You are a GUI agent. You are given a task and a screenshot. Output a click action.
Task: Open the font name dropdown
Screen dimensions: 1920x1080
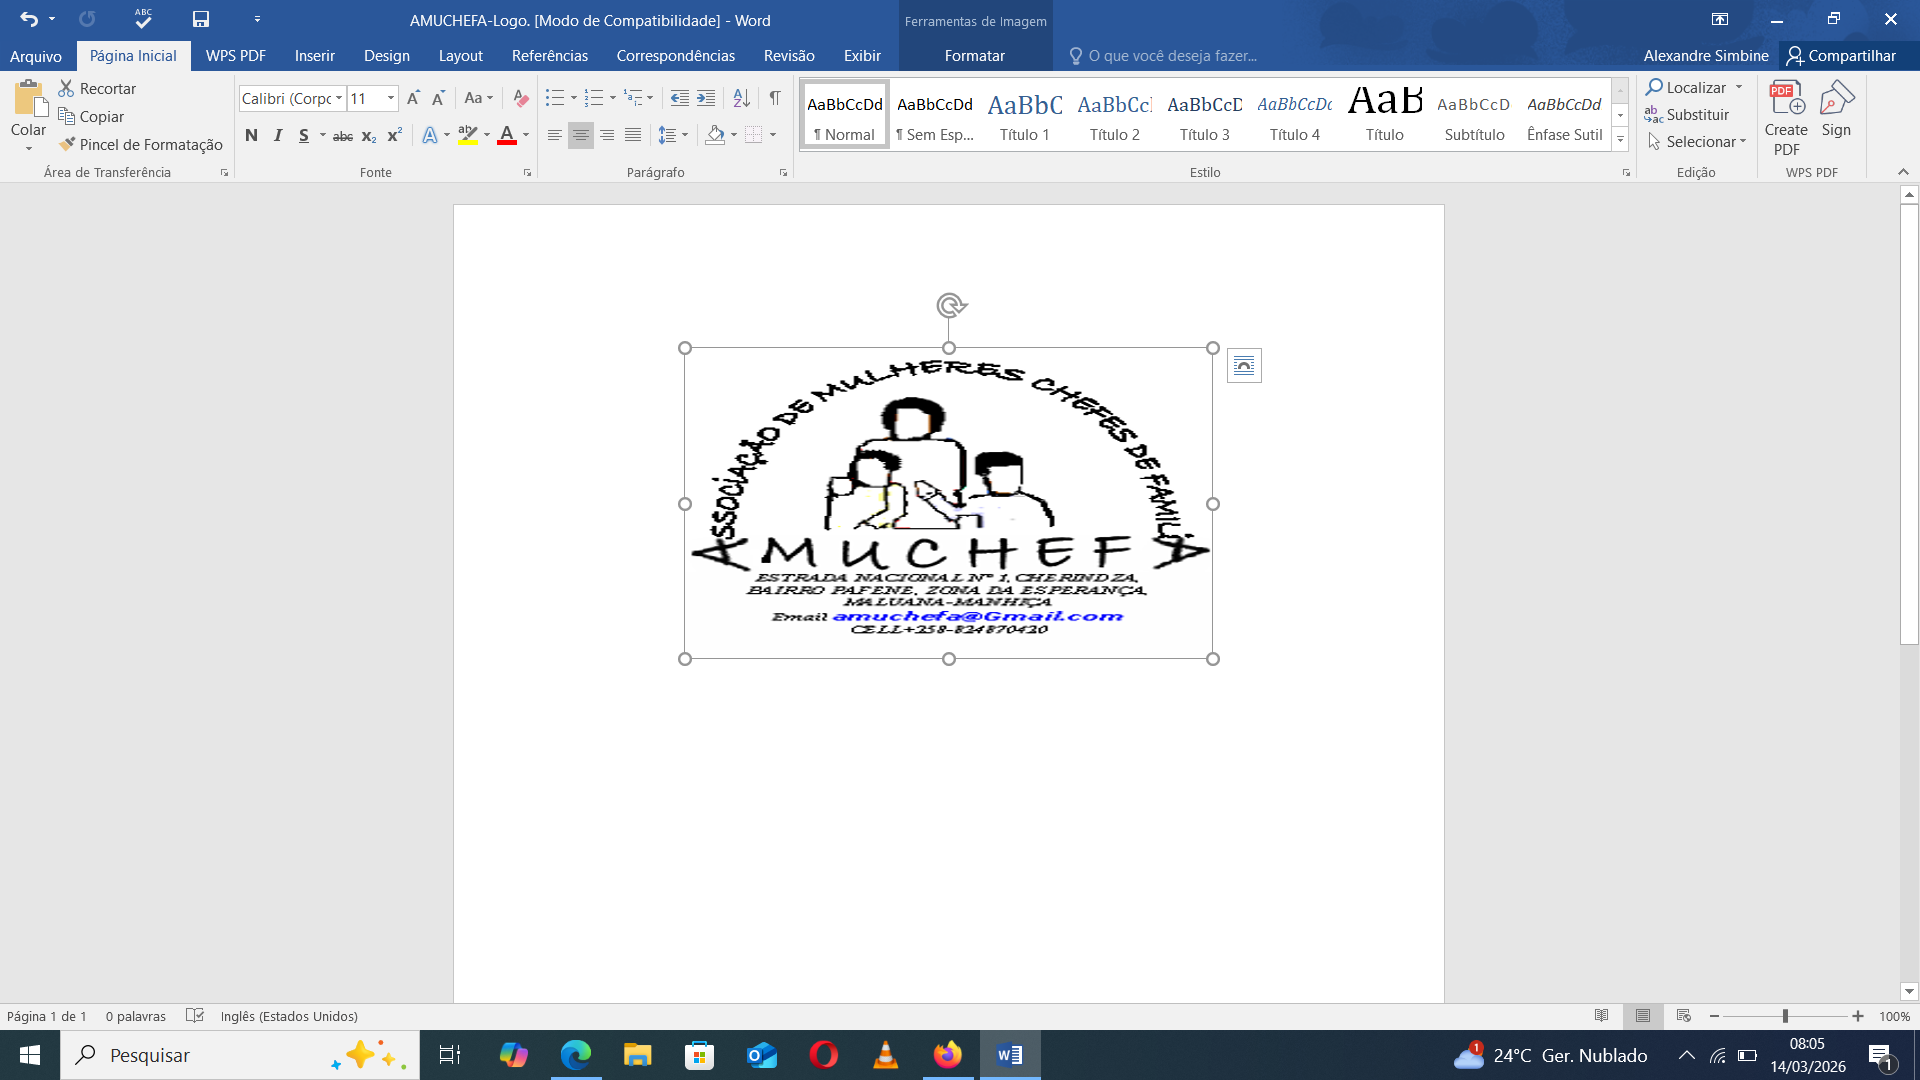[339, 98]
